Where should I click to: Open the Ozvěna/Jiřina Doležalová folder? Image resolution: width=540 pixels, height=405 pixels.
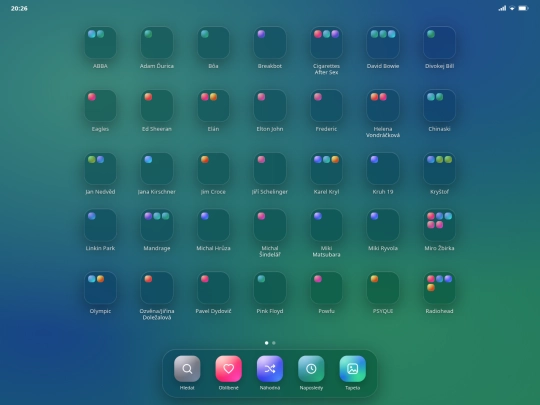coord(157,288)
